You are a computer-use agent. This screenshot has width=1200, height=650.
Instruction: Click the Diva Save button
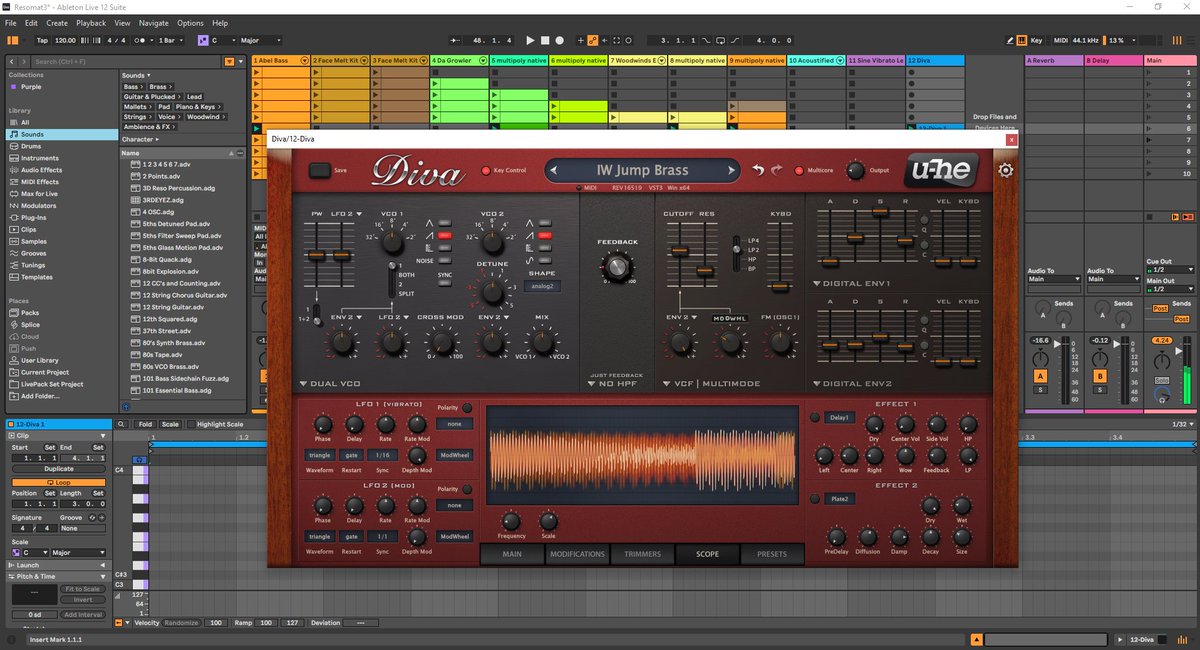319,171
